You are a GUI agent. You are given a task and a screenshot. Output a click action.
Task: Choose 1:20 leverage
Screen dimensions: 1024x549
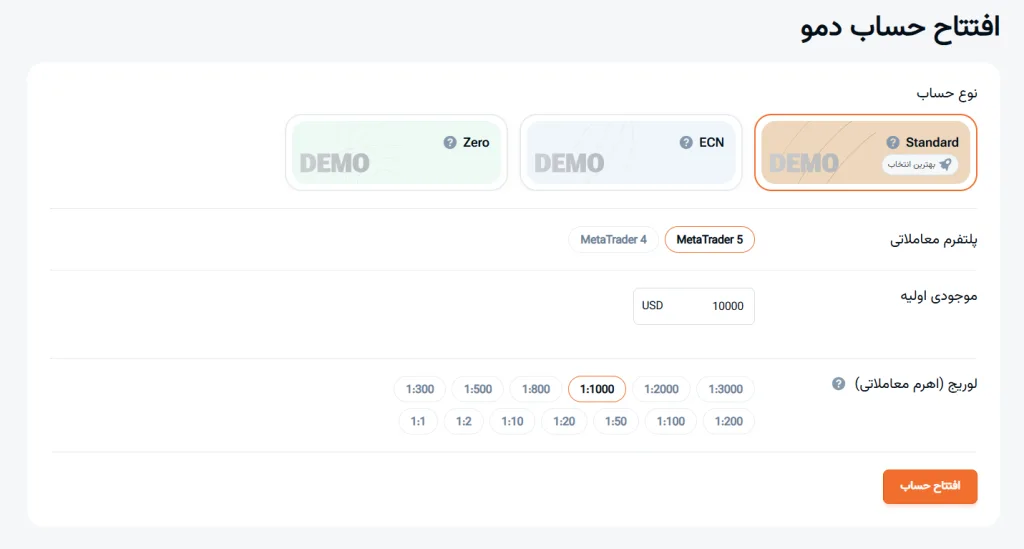pyautogui.click(x=564, y=421)
